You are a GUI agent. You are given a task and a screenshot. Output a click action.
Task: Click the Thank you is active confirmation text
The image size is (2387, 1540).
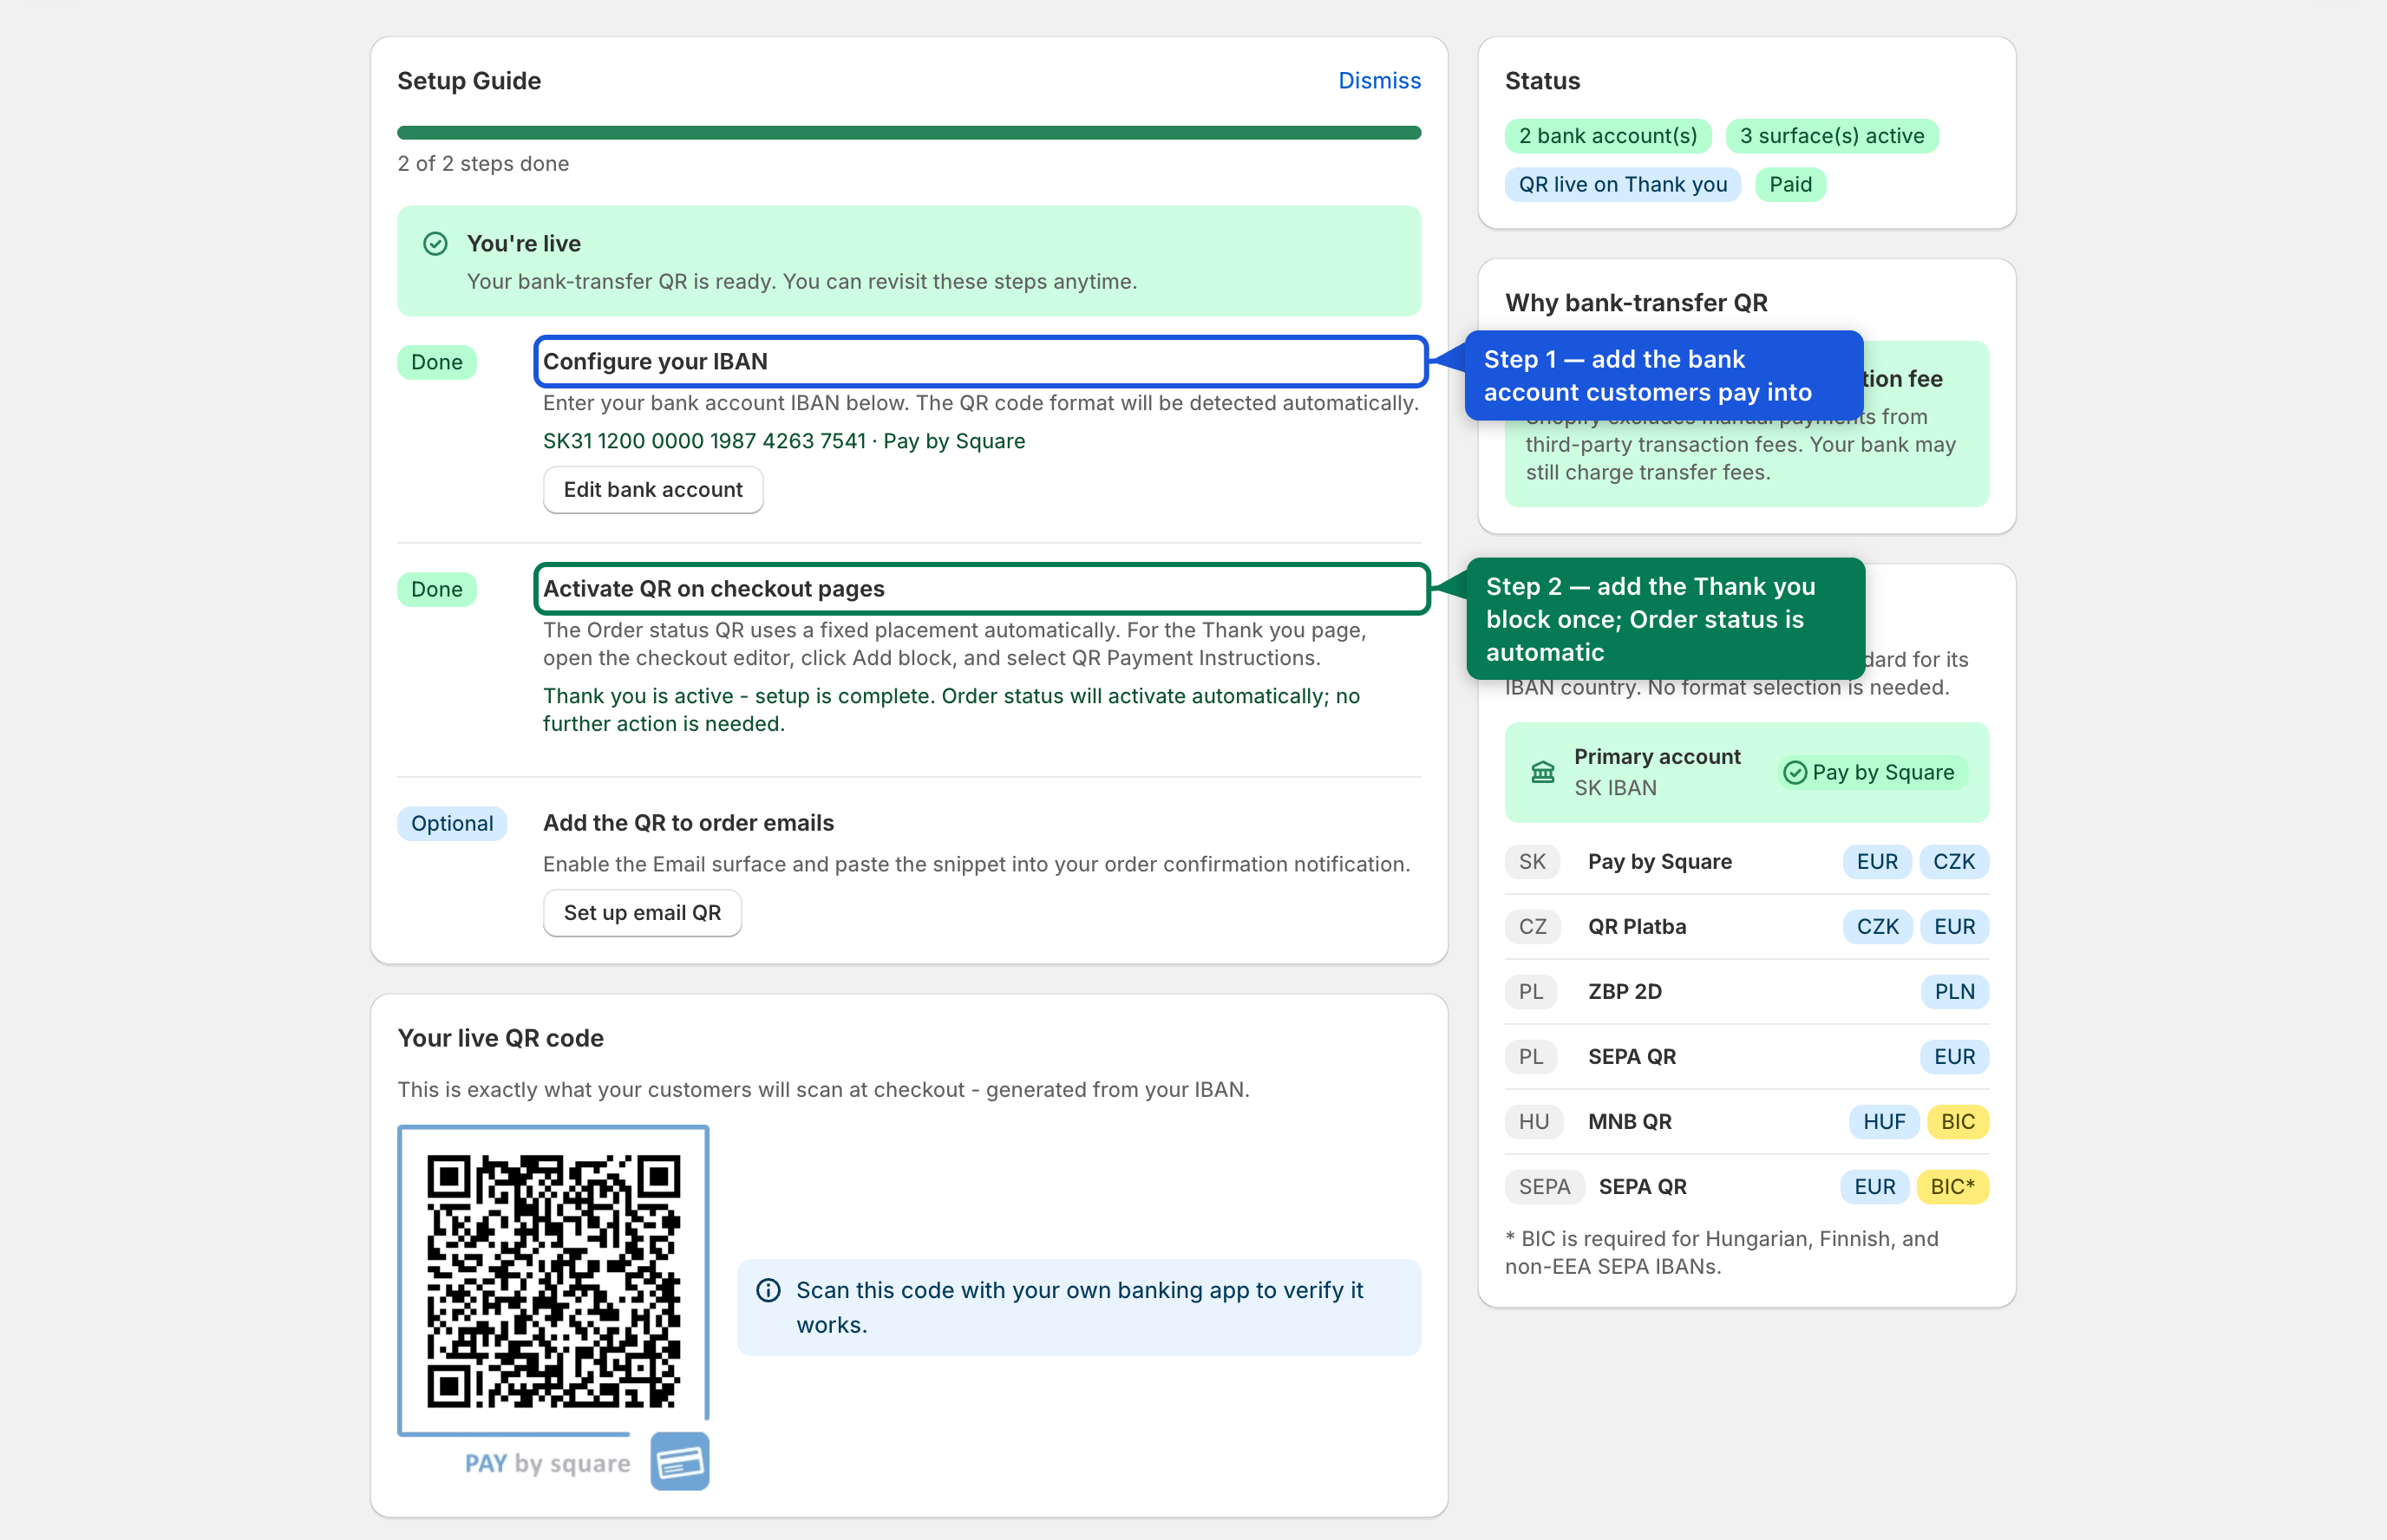coord(951,710)
